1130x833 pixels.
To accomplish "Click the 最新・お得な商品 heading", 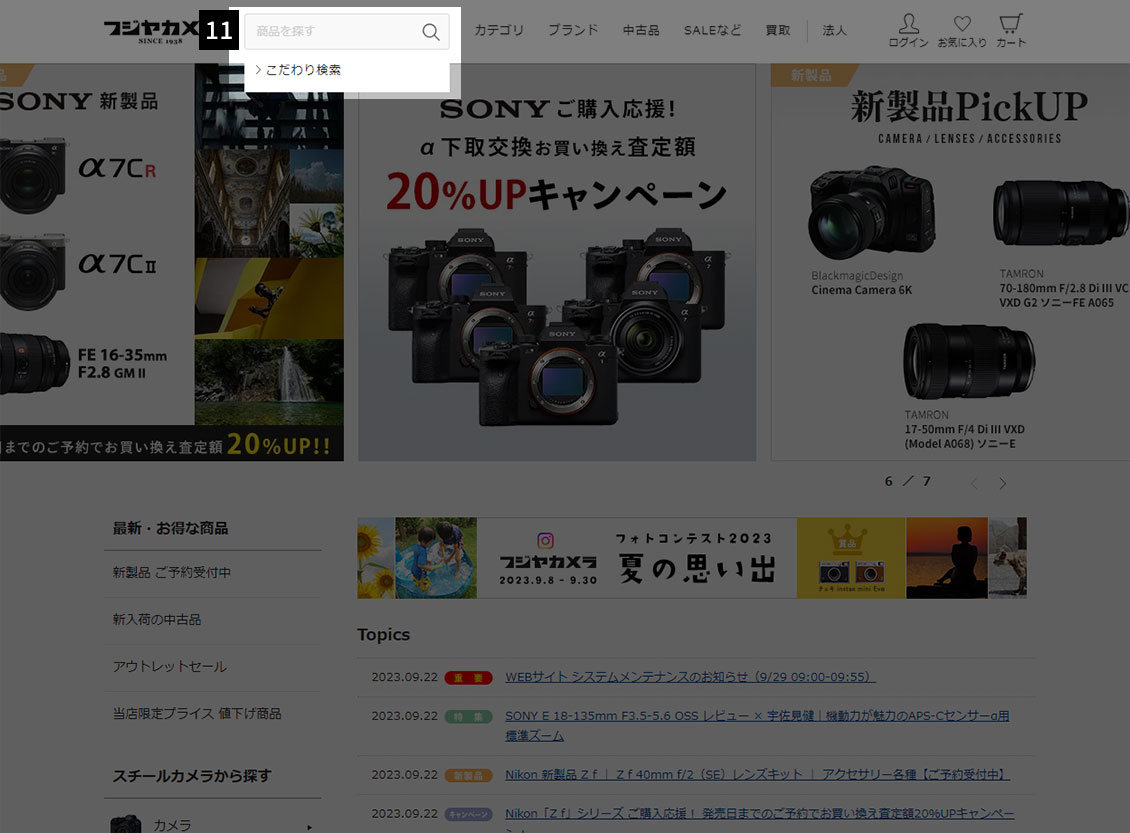I will (x=170, y=528).
